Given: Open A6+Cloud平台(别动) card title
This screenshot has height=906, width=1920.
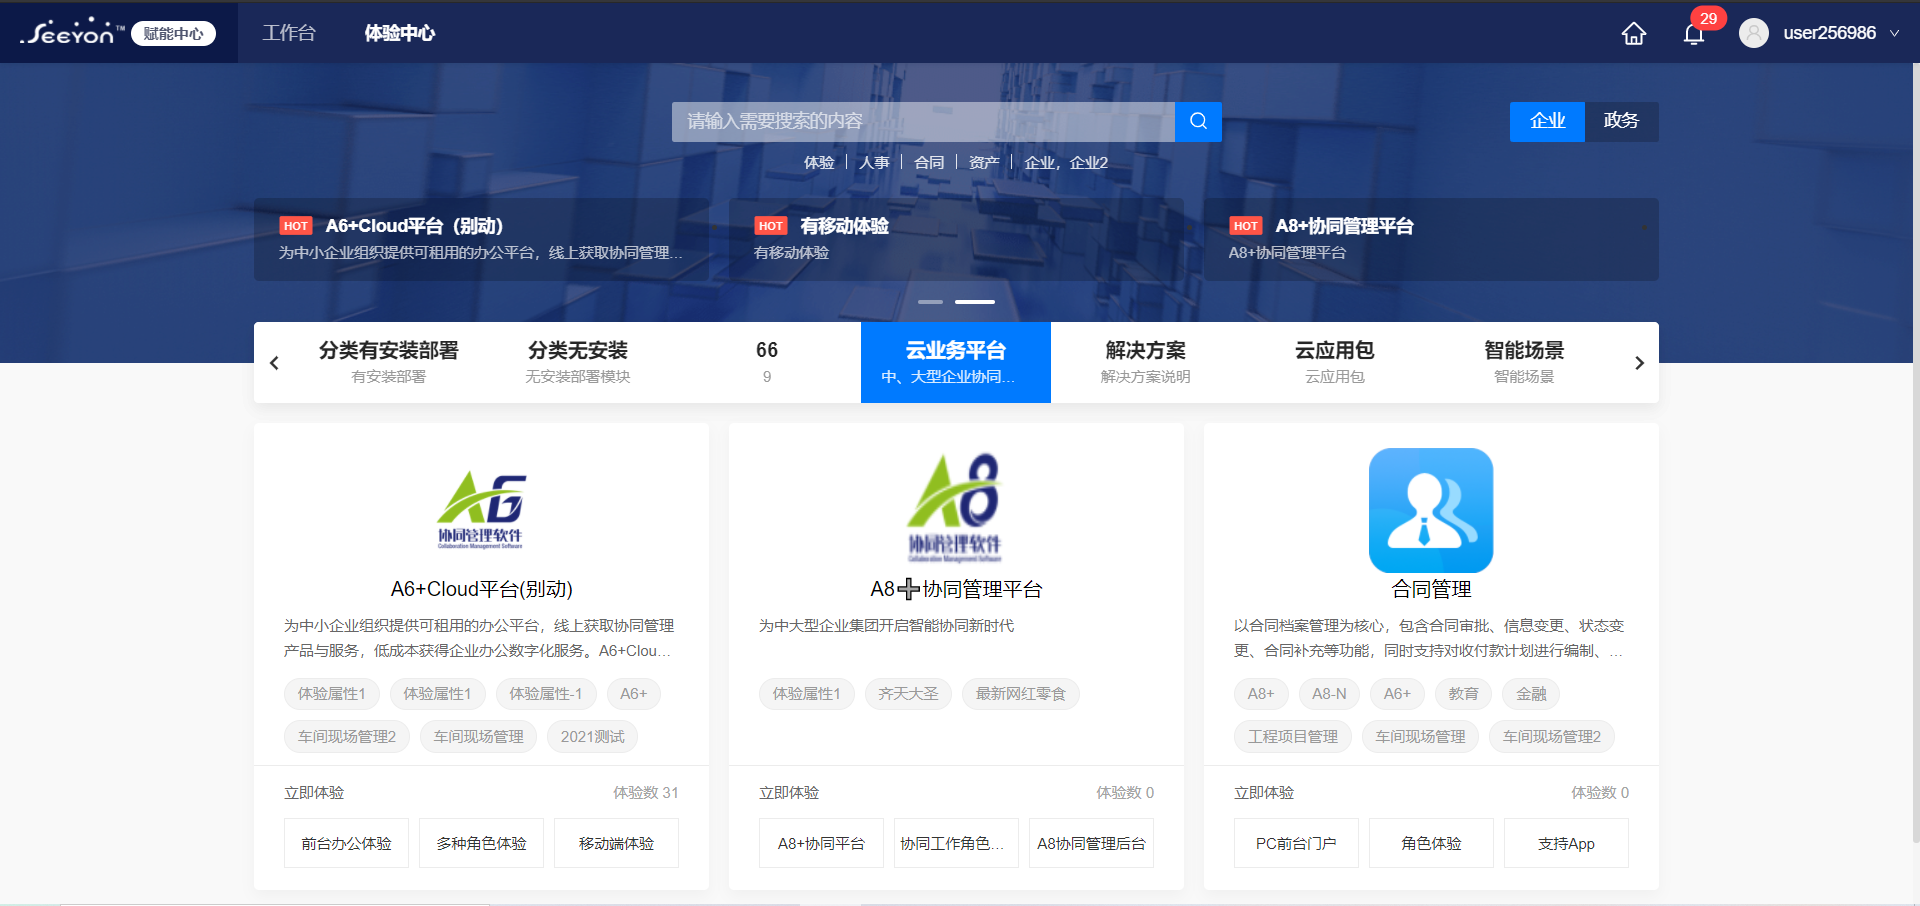Looking at the screenshot, I should (x=481, y=589).
